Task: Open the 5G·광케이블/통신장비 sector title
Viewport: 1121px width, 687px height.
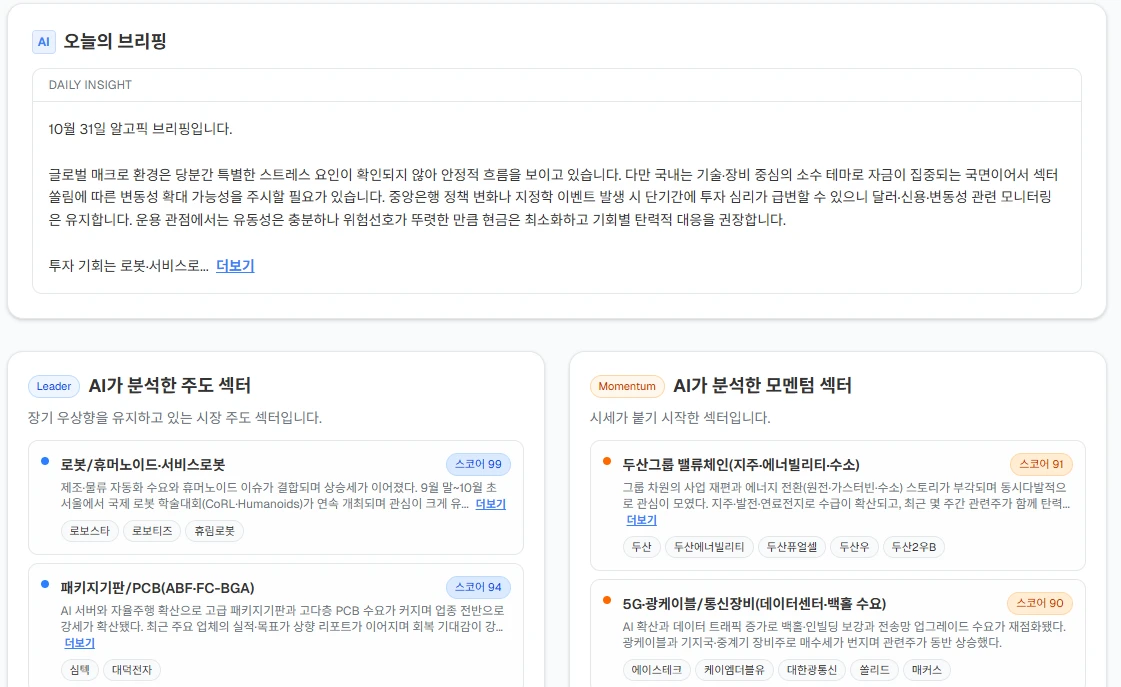Action: 754,604
